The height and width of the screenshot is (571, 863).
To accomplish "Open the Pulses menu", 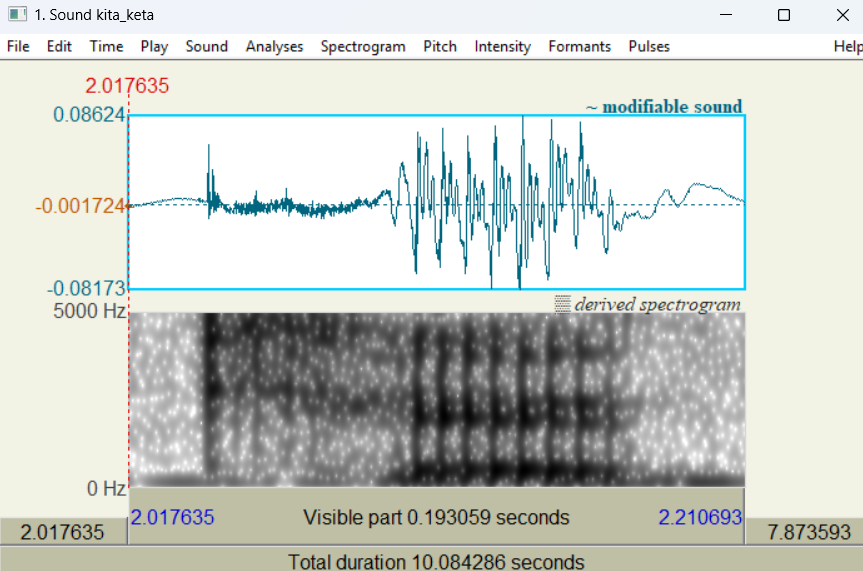I will coord(649,47).
